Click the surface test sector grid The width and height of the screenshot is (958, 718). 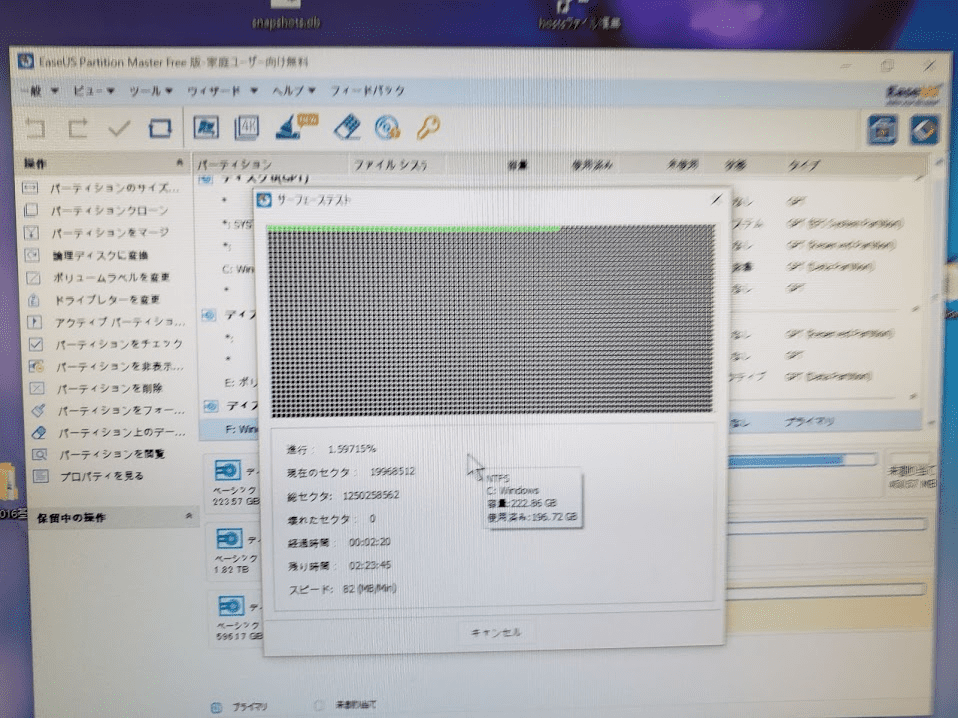[x=491, y=321]
